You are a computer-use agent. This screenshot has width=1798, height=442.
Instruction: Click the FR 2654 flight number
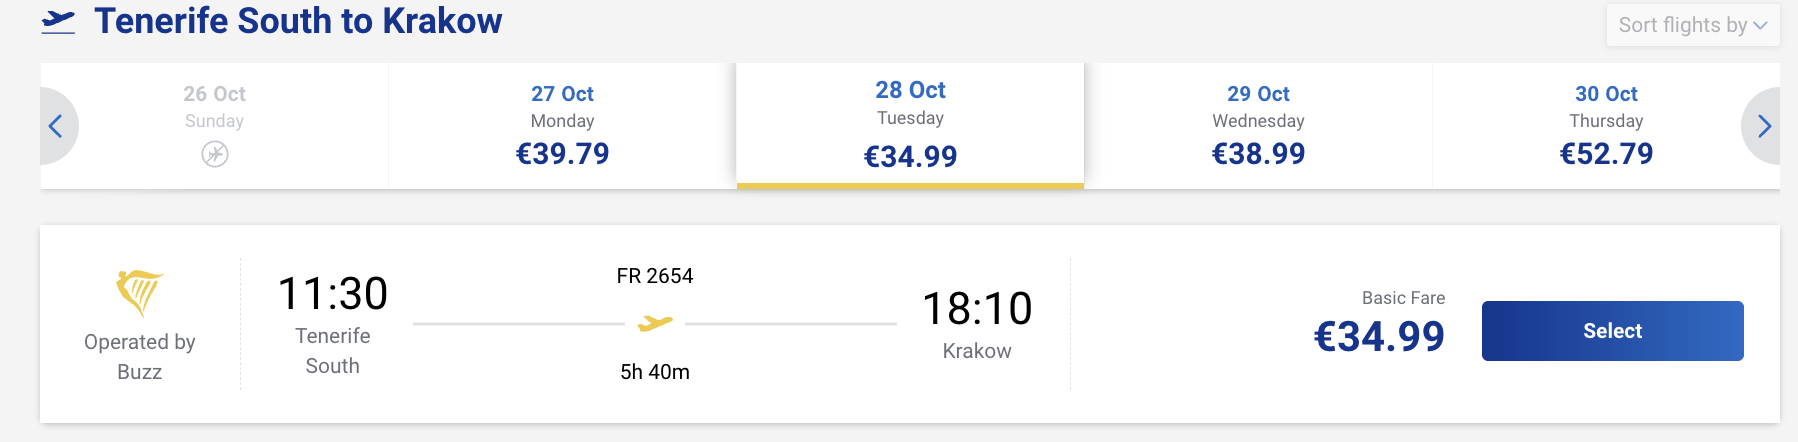(x=655, y=276)
